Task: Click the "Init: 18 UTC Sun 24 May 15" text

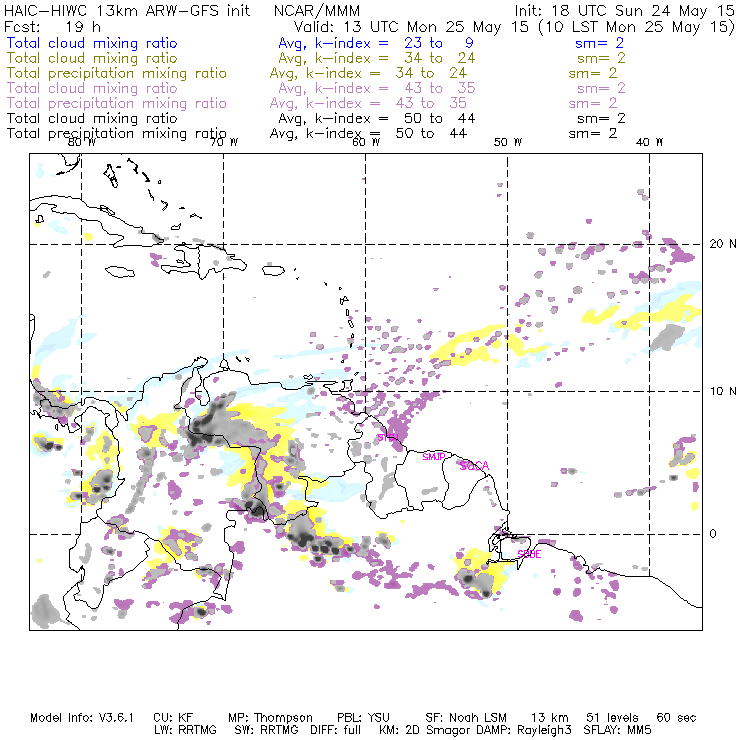Action: click(624, 10)
